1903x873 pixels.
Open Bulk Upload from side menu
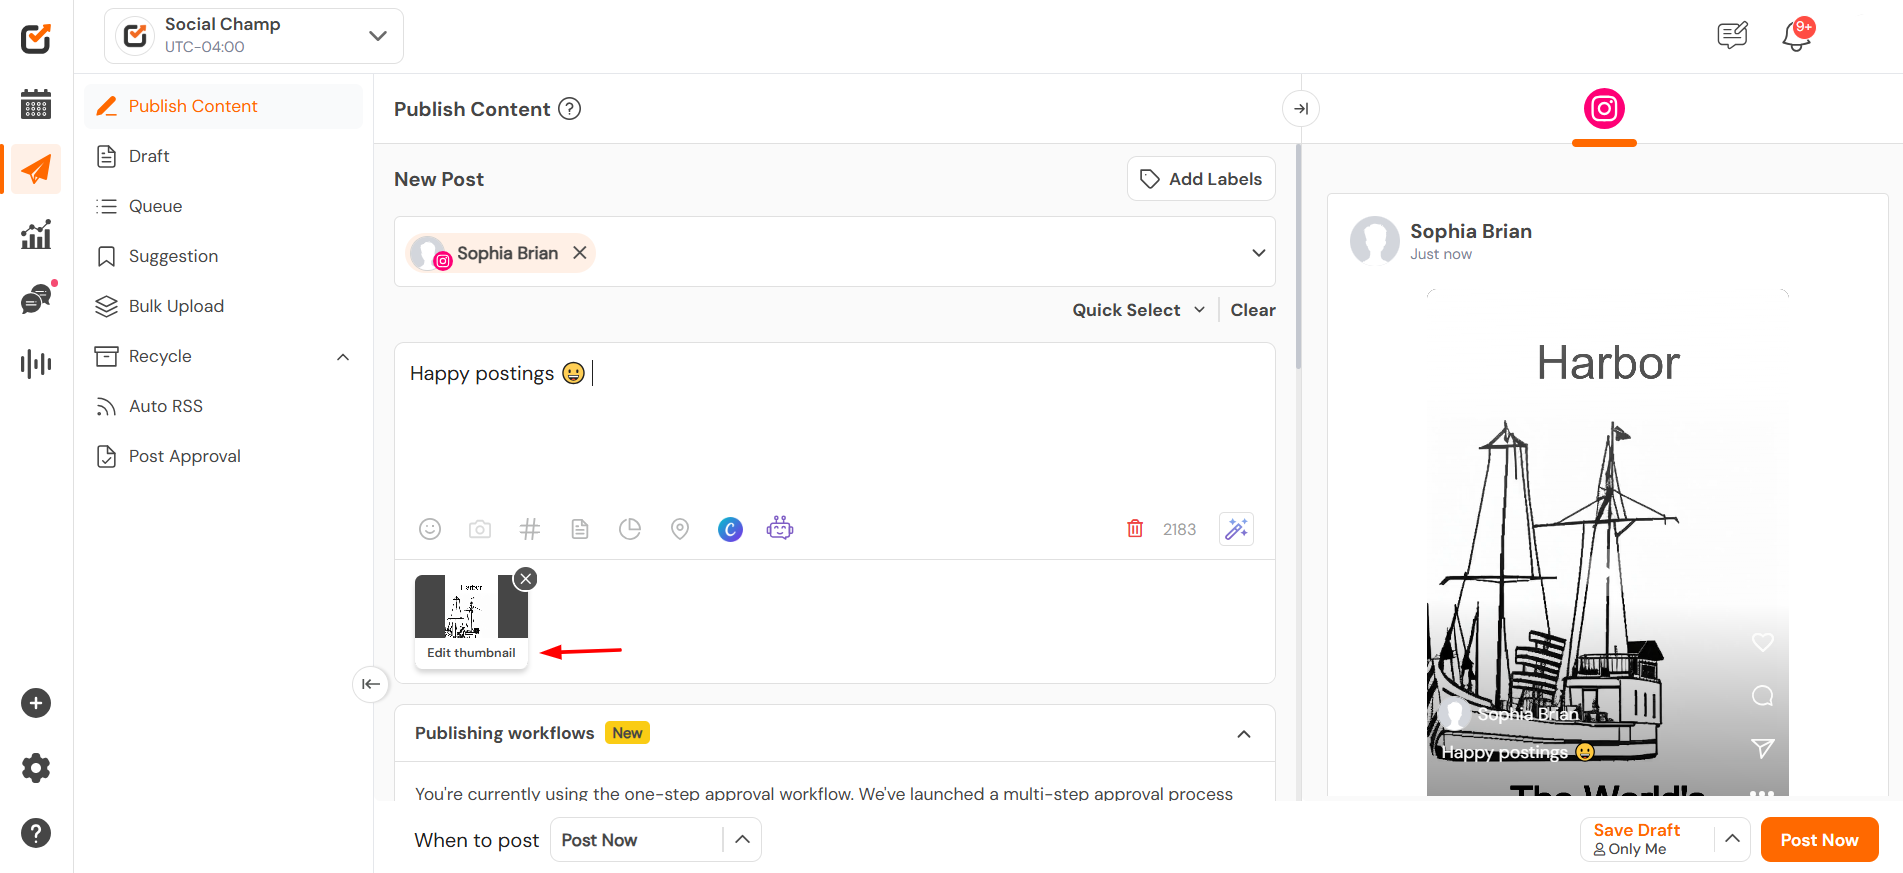(x=176, y=306)
